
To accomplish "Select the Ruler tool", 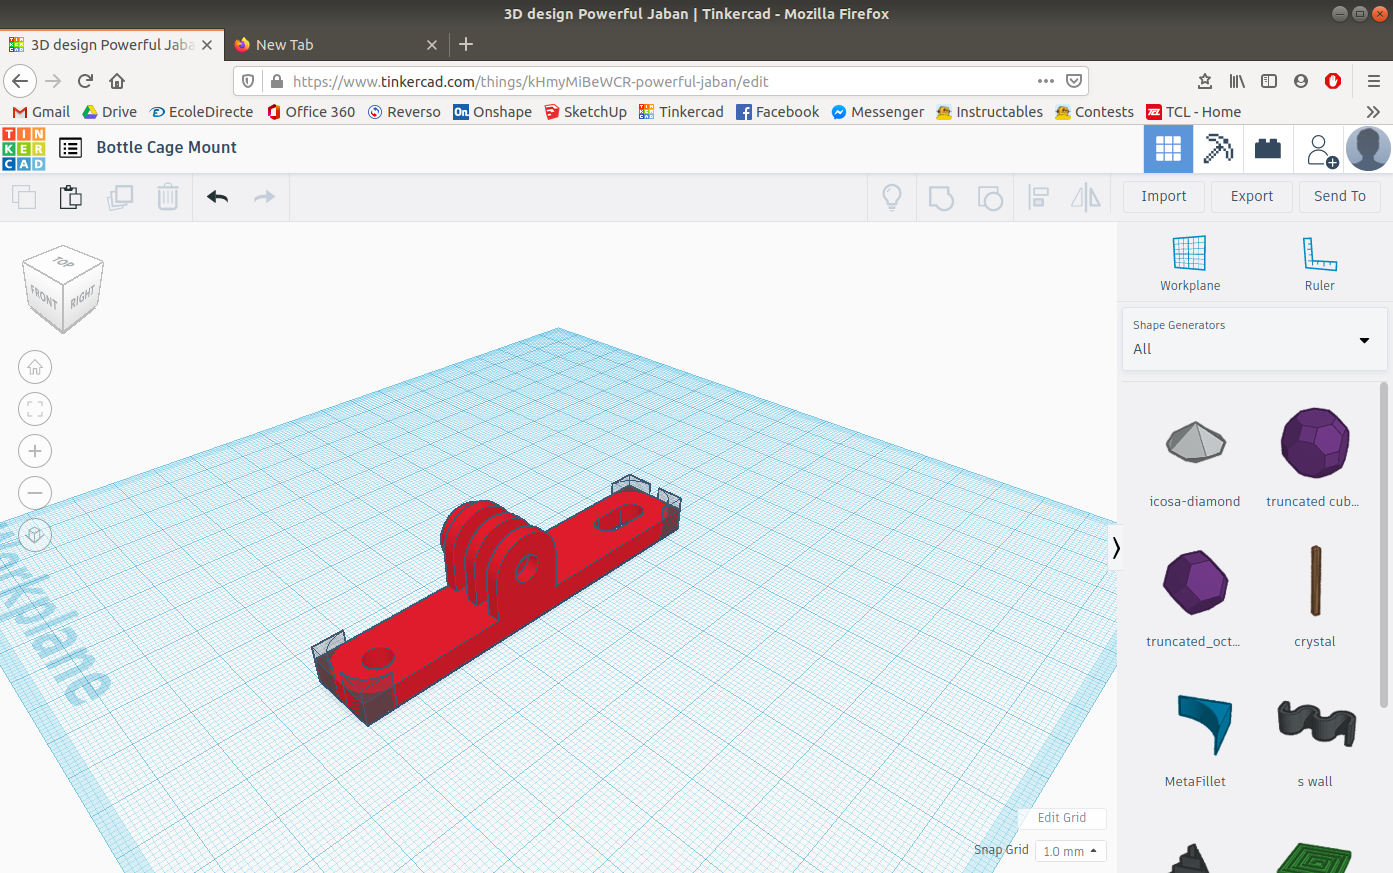I will click(1320, 263).
